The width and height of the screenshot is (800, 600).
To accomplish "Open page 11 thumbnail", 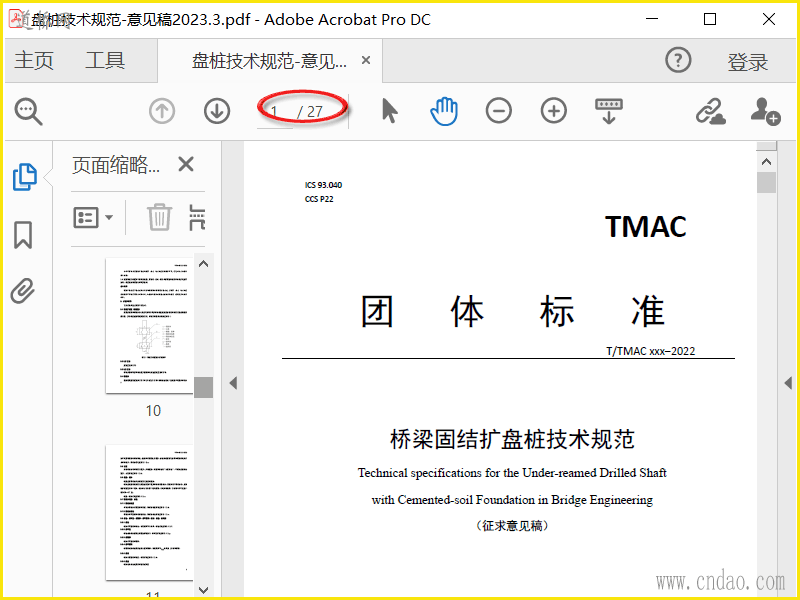I will point(149,512).
